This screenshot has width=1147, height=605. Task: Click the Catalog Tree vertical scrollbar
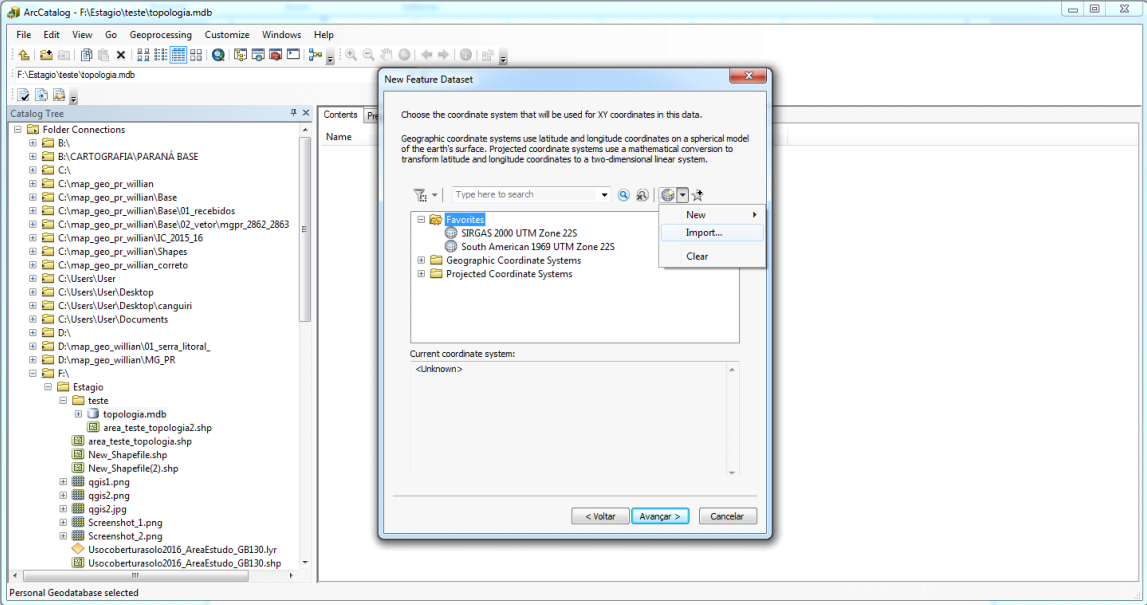305,229
